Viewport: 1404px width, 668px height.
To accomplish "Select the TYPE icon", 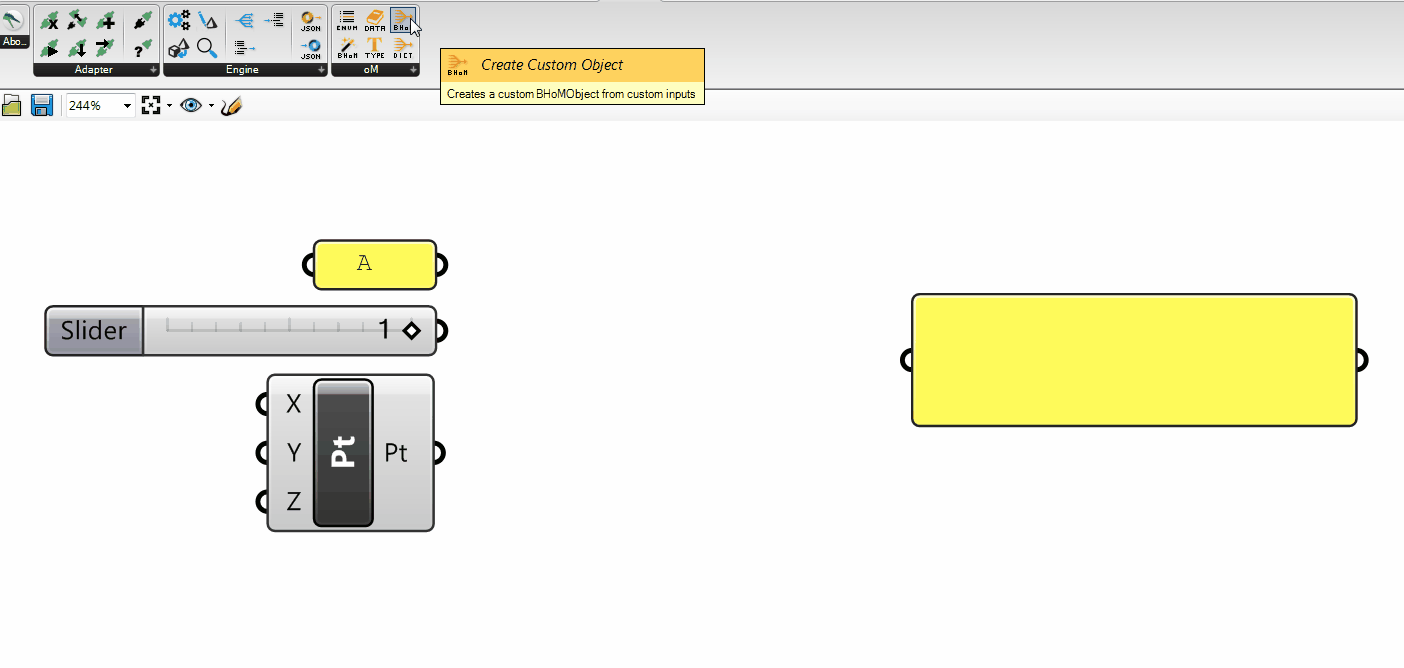I will coord(375,48).
